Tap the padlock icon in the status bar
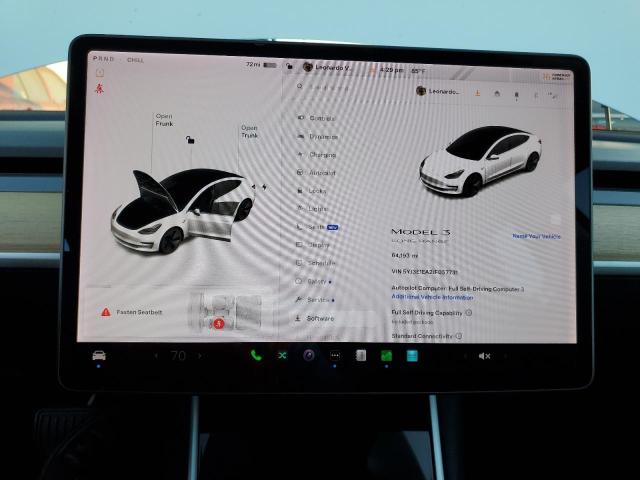Screen dimensions: 640x480 [289, 66]
